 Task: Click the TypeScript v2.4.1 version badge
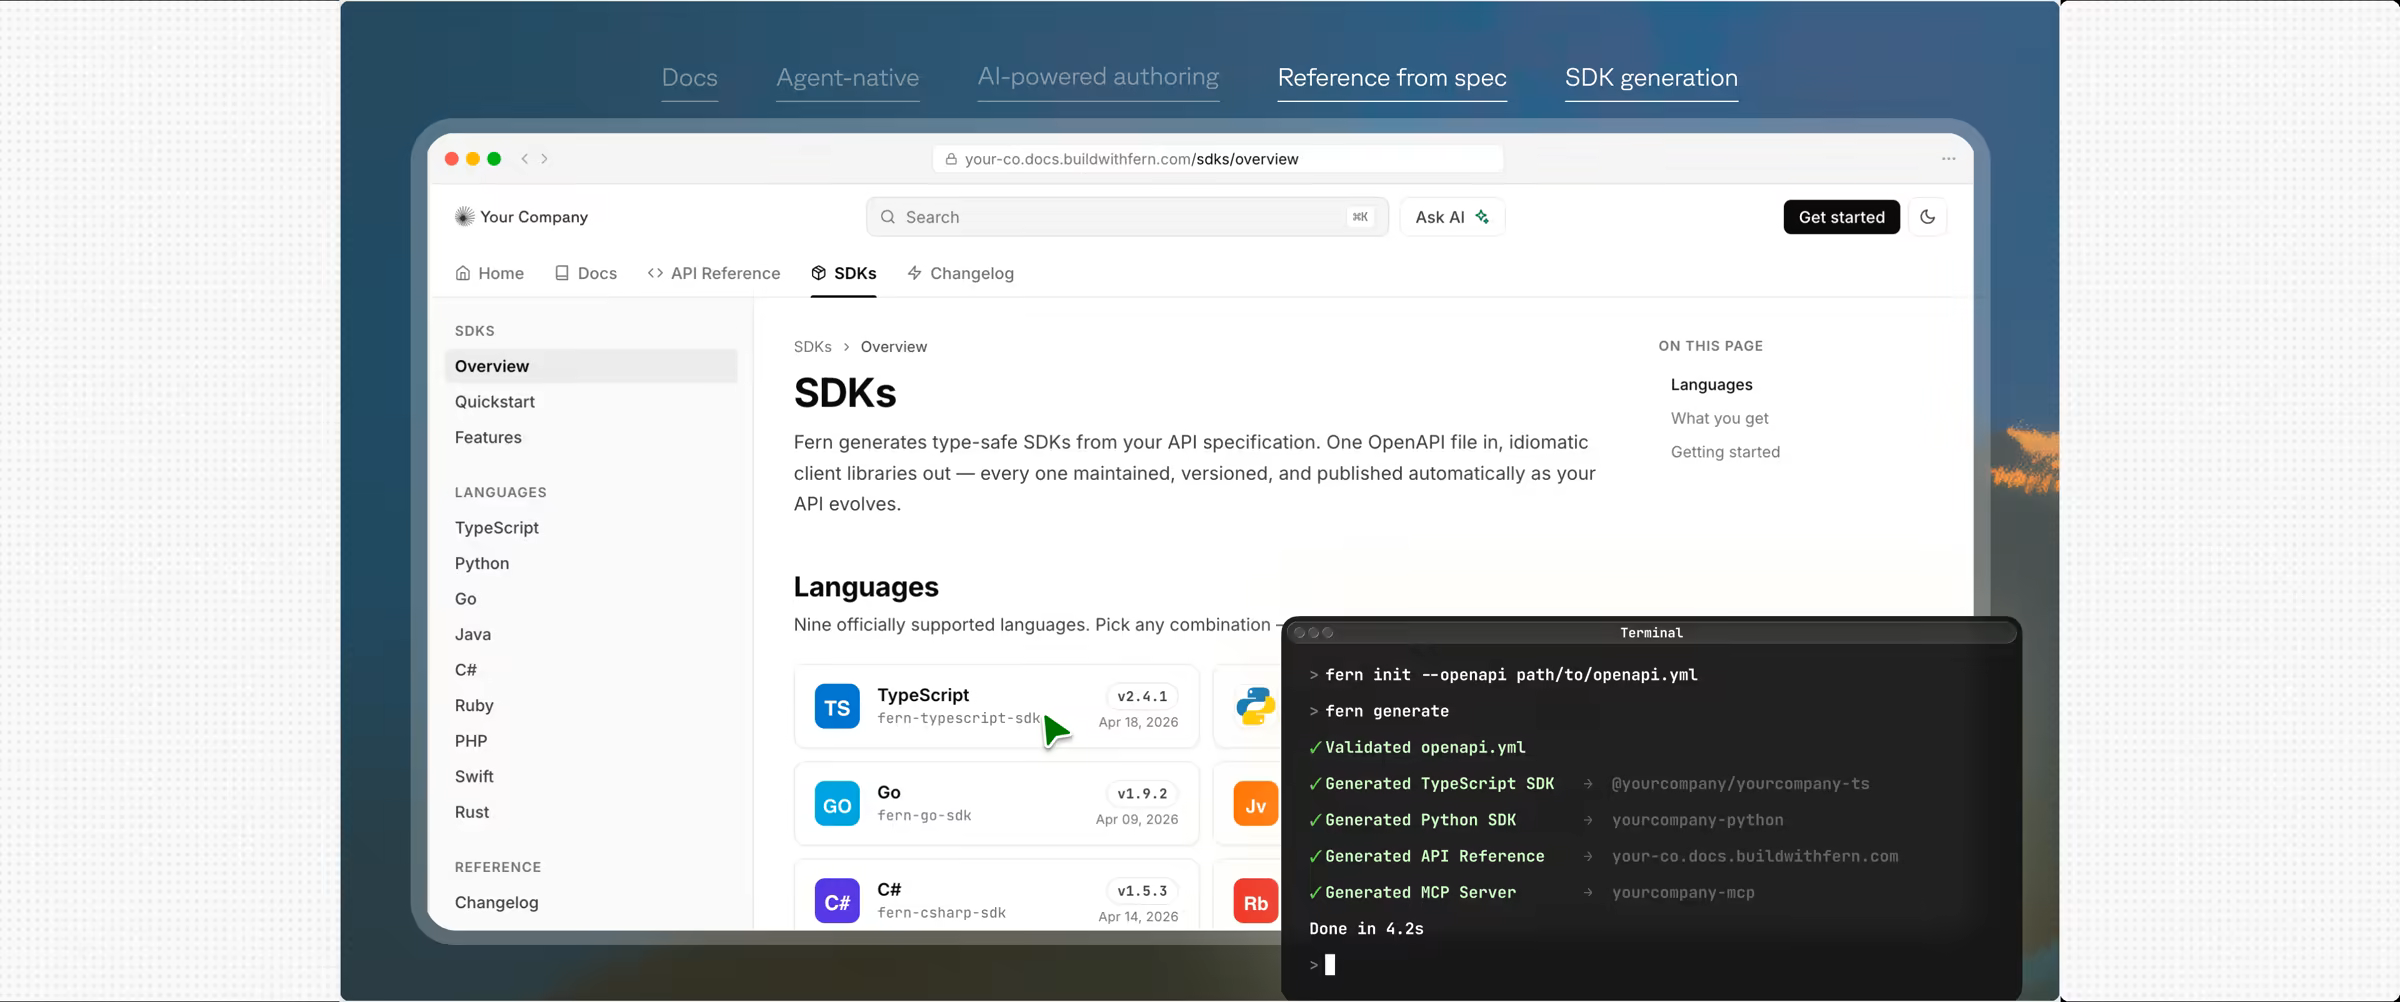(1142, 696)
